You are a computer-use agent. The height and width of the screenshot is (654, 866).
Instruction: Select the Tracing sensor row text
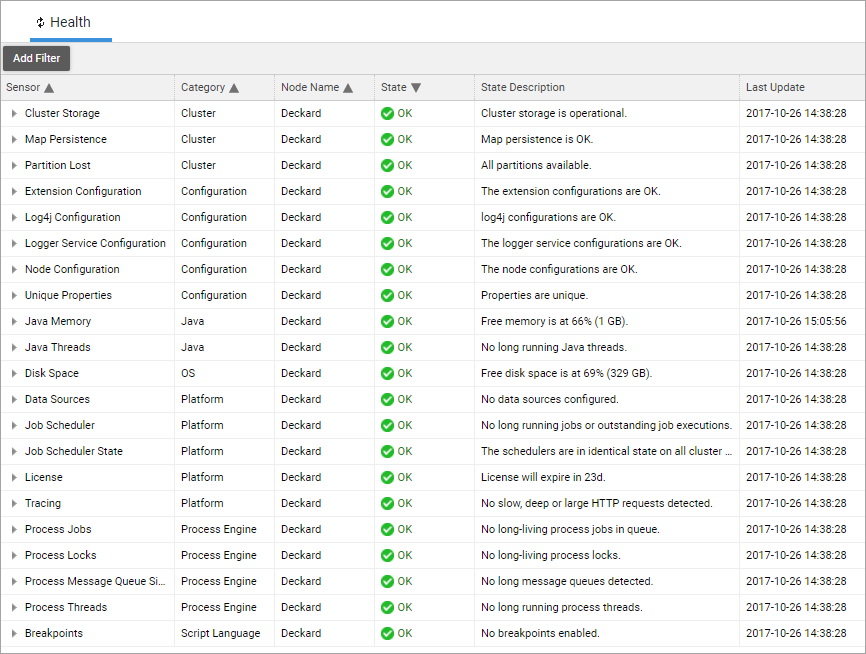[43, 503]
